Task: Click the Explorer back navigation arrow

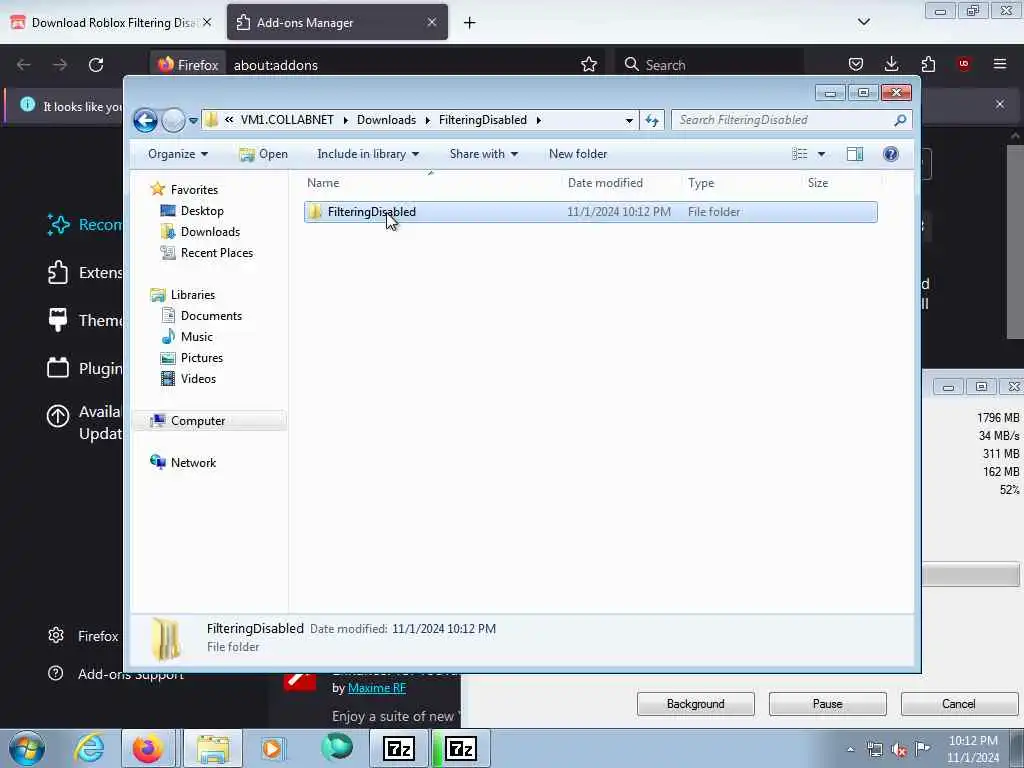Action: [x=146, y=120]
